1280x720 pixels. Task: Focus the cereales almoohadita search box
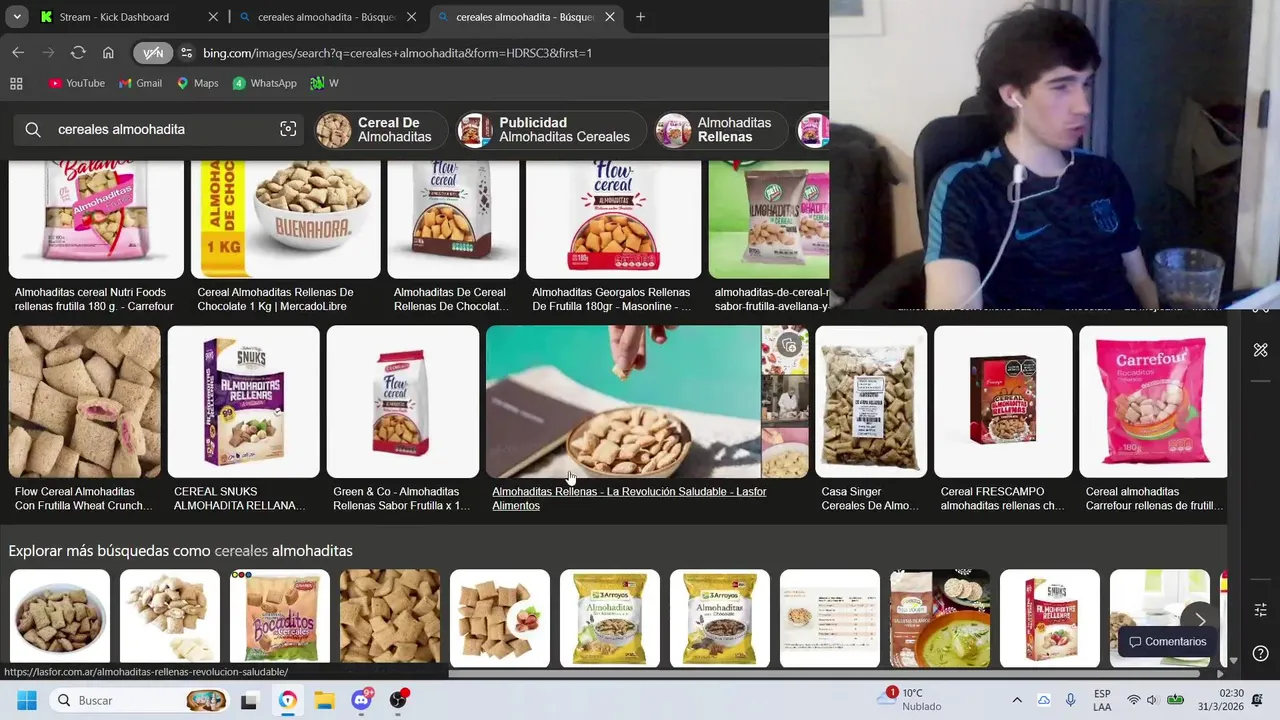click(160, 129)
